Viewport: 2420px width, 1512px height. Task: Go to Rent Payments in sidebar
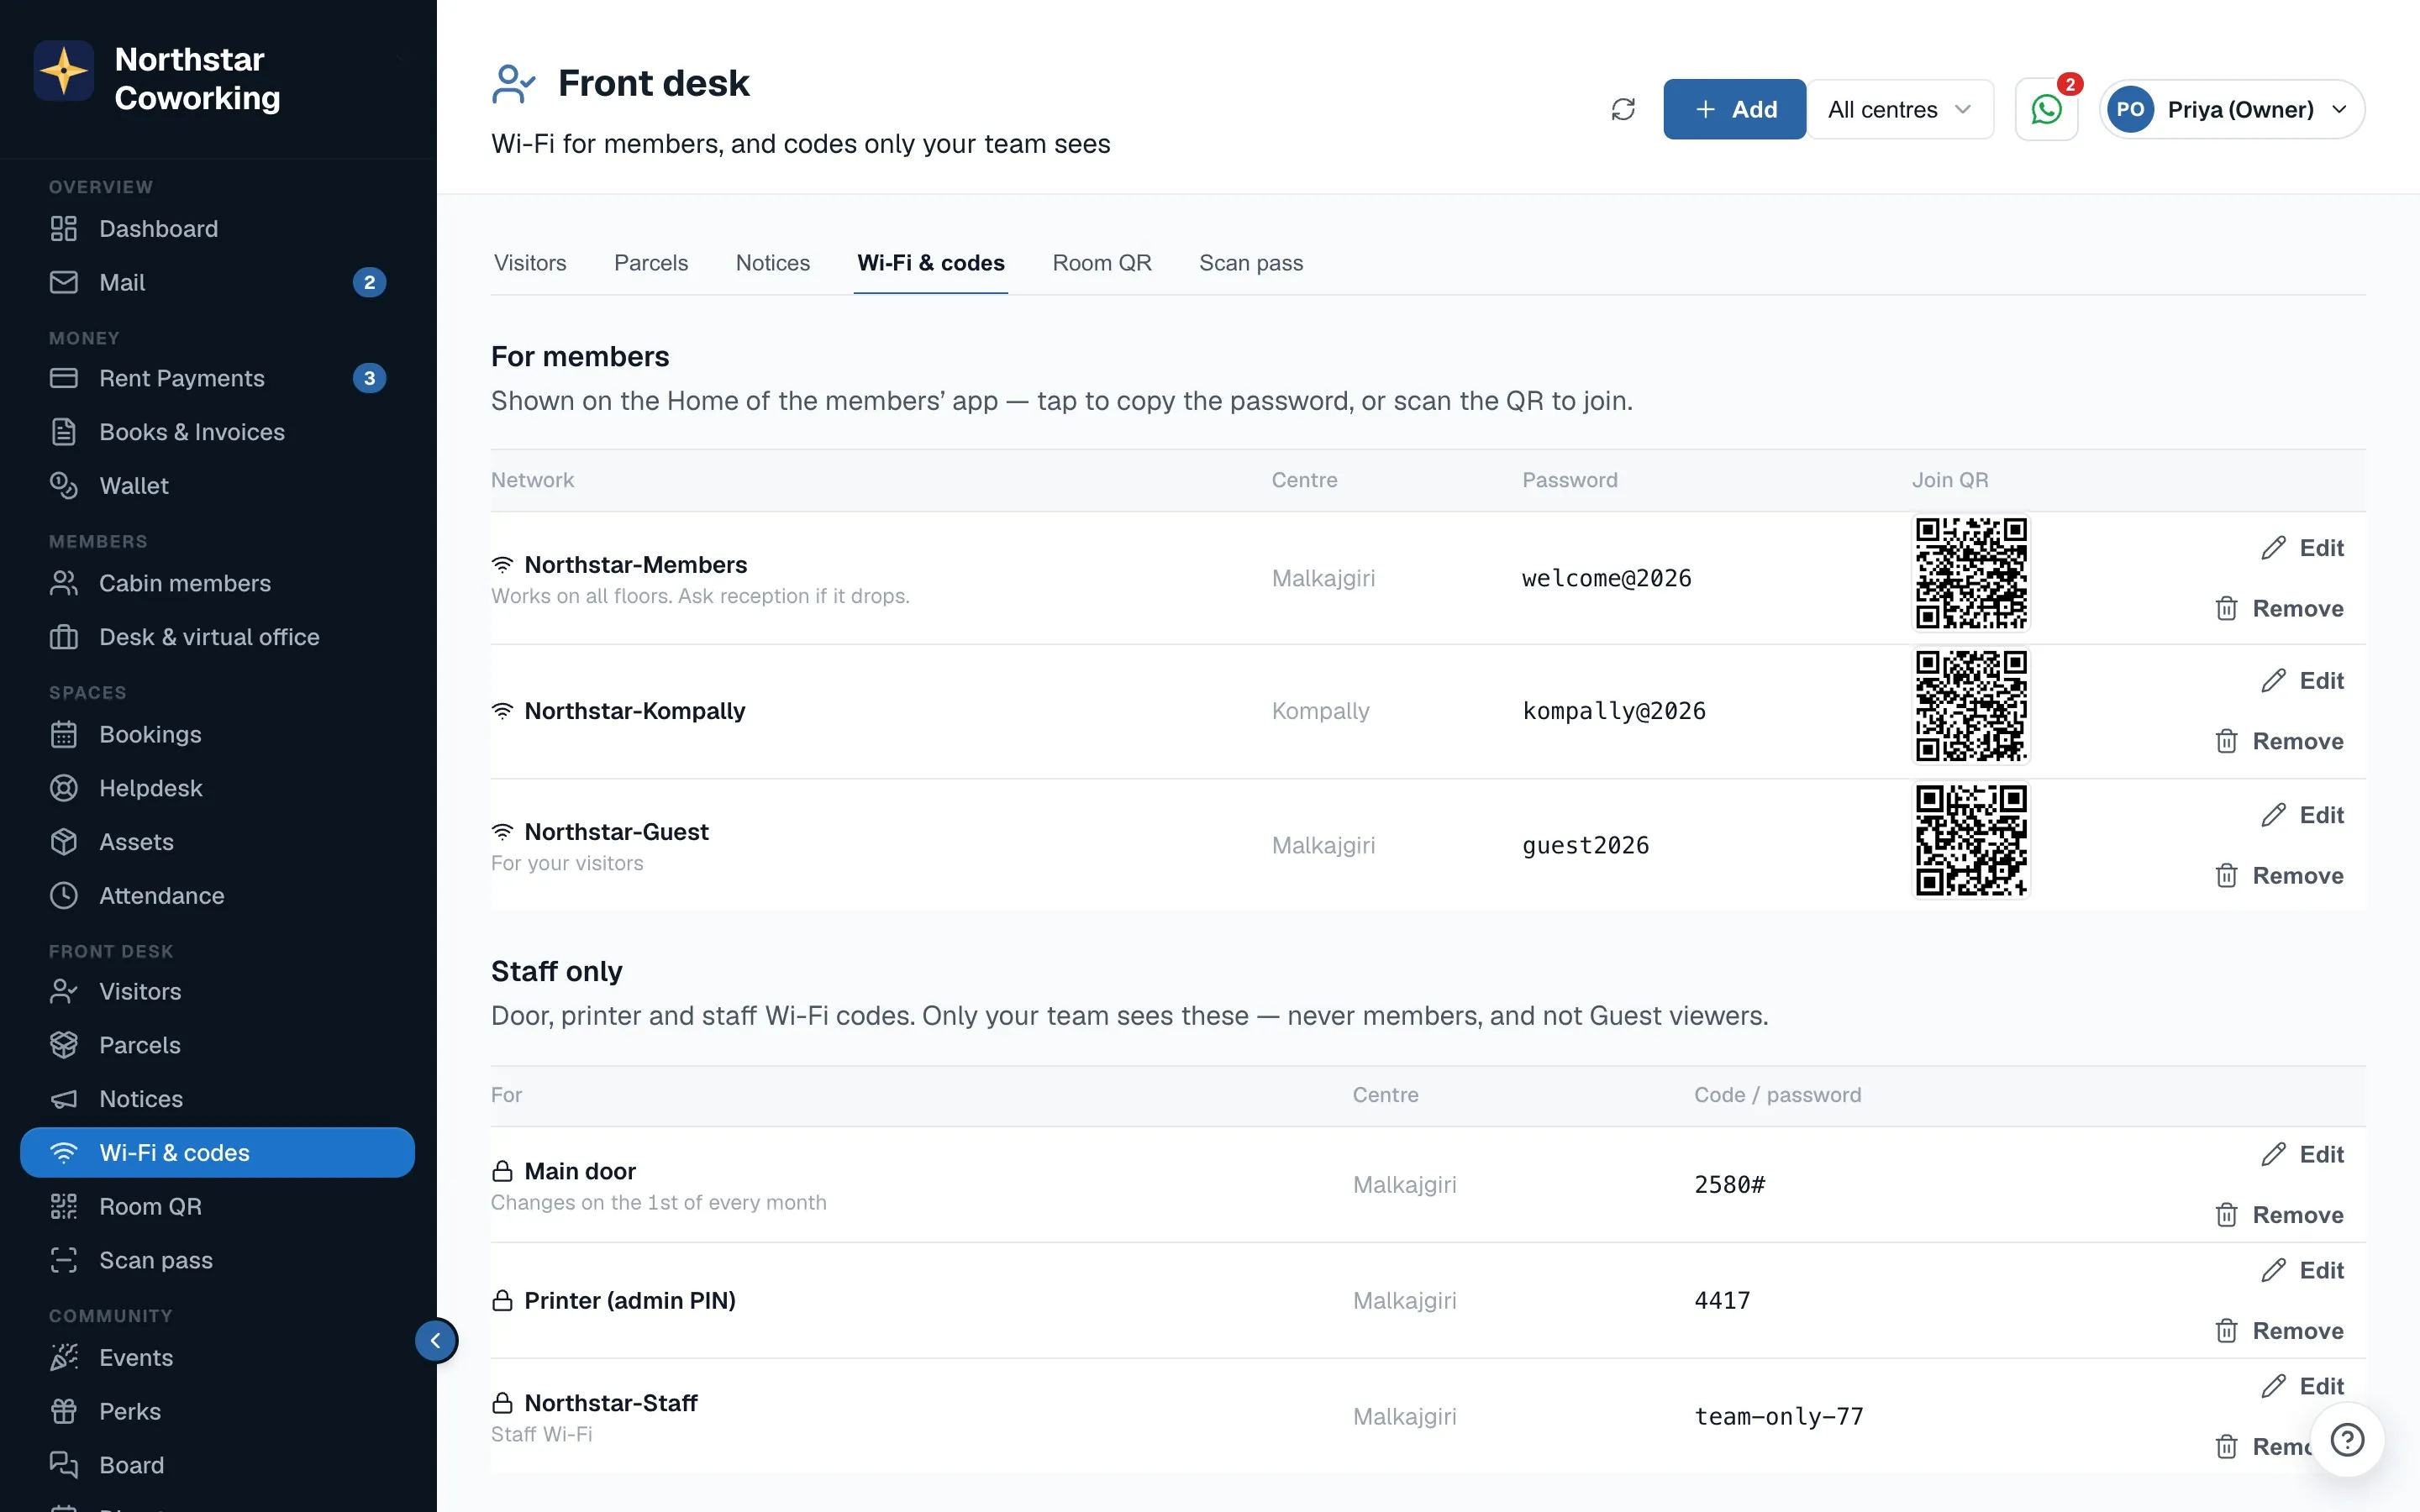217,379
